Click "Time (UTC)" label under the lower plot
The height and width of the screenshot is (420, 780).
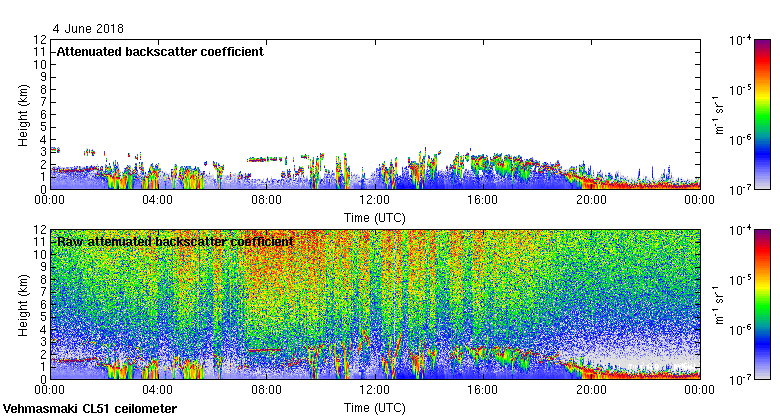375,408
